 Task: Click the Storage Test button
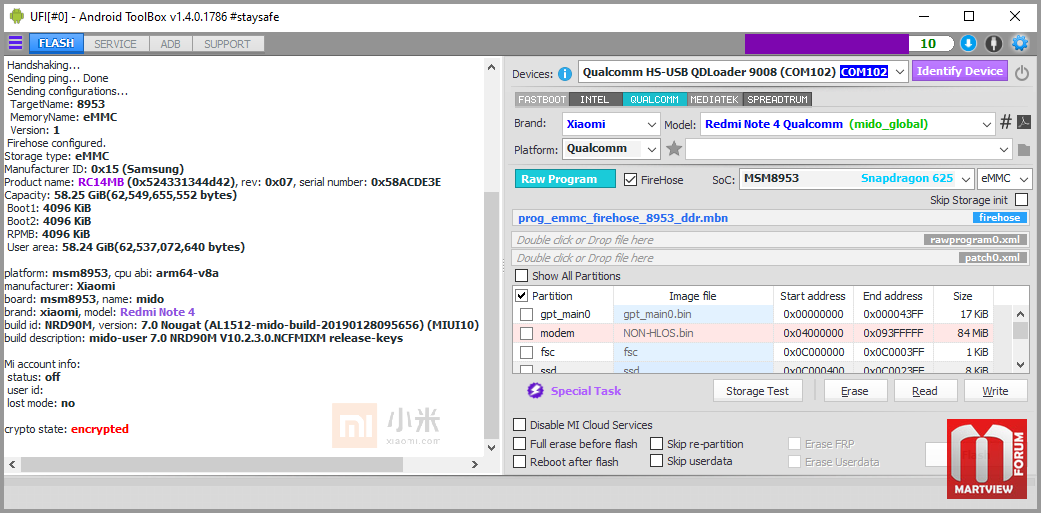pyautogui.click(x=758, y=391)
